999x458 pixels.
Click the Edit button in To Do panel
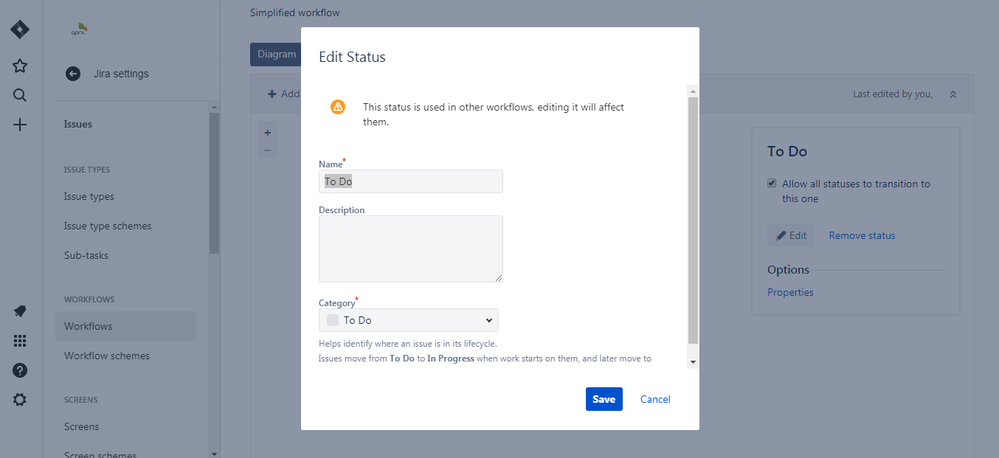coord(791,235)
